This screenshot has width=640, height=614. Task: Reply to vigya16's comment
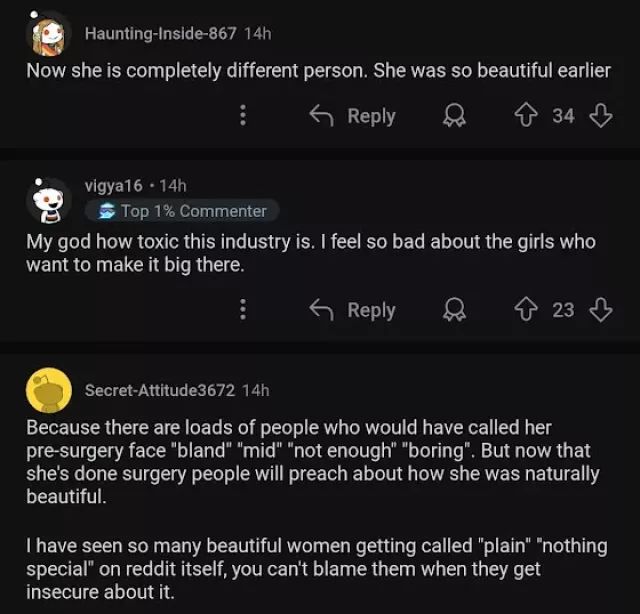(x=353, y=310)
